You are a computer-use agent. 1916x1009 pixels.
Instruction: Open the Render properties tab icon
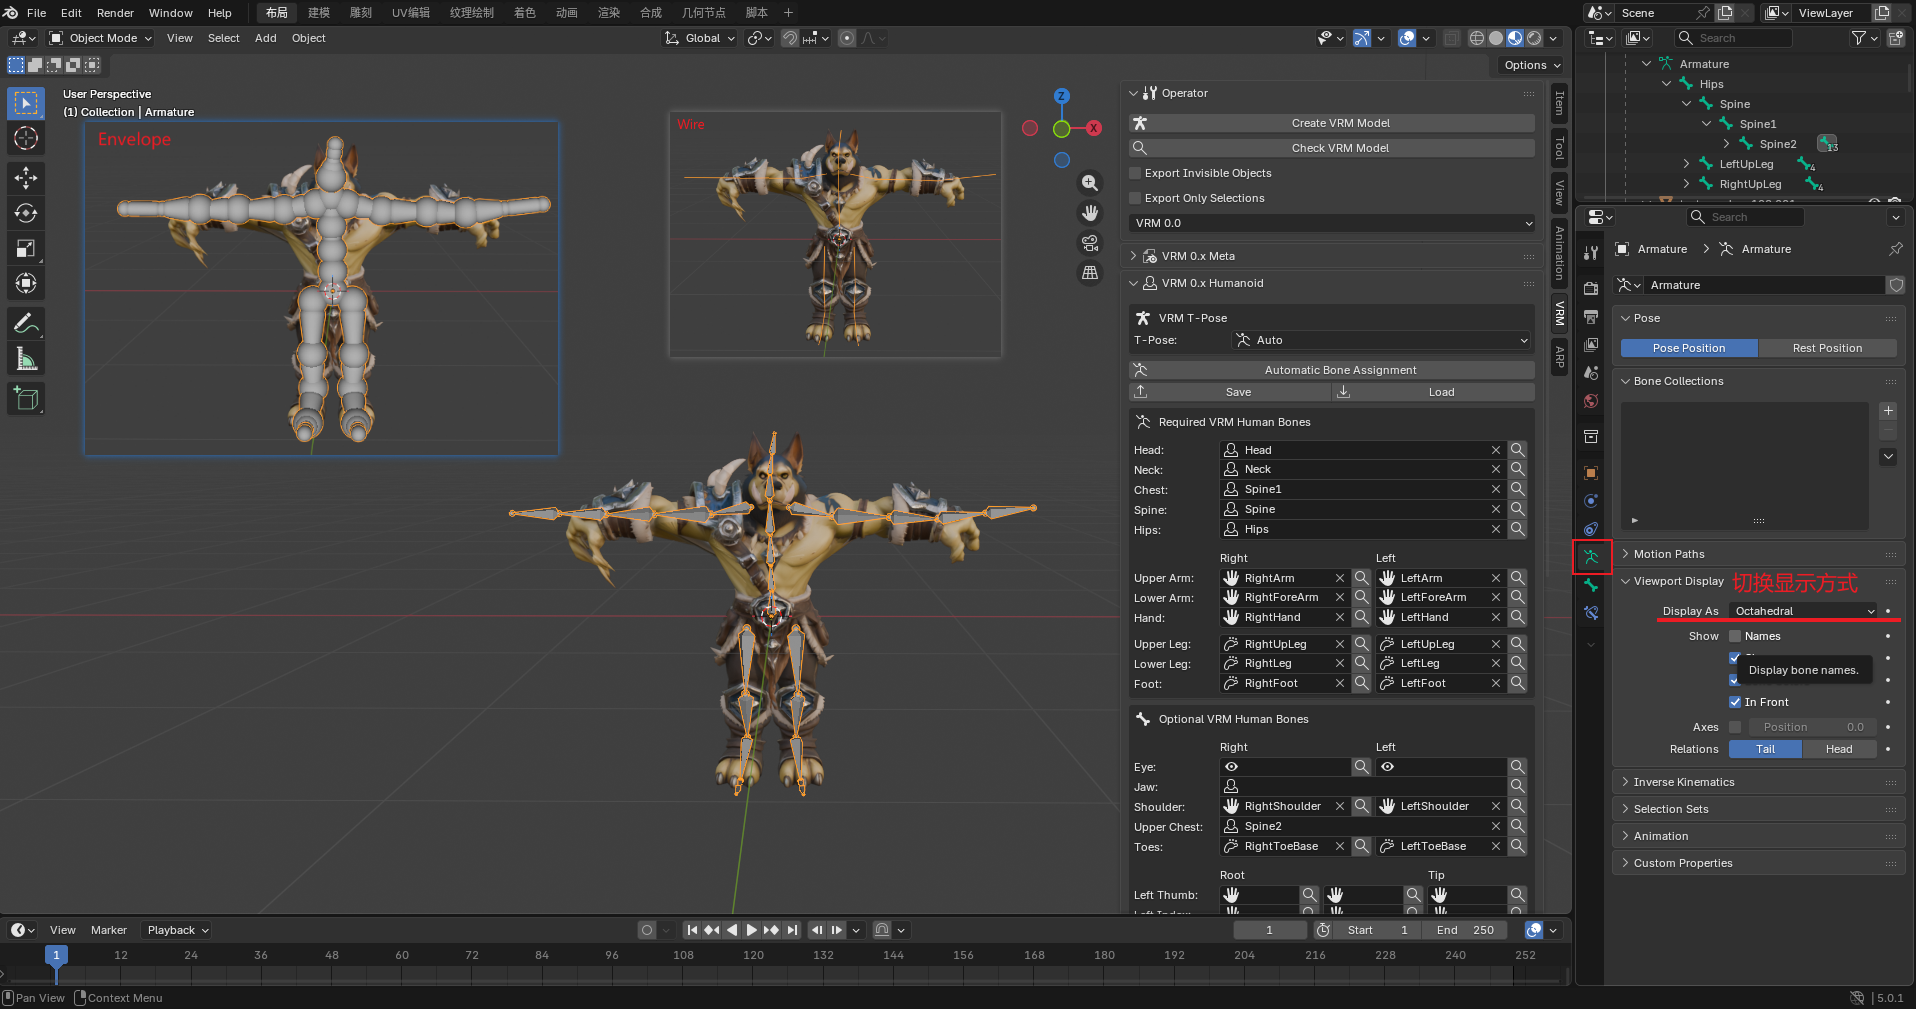(x=1591, y=288)
